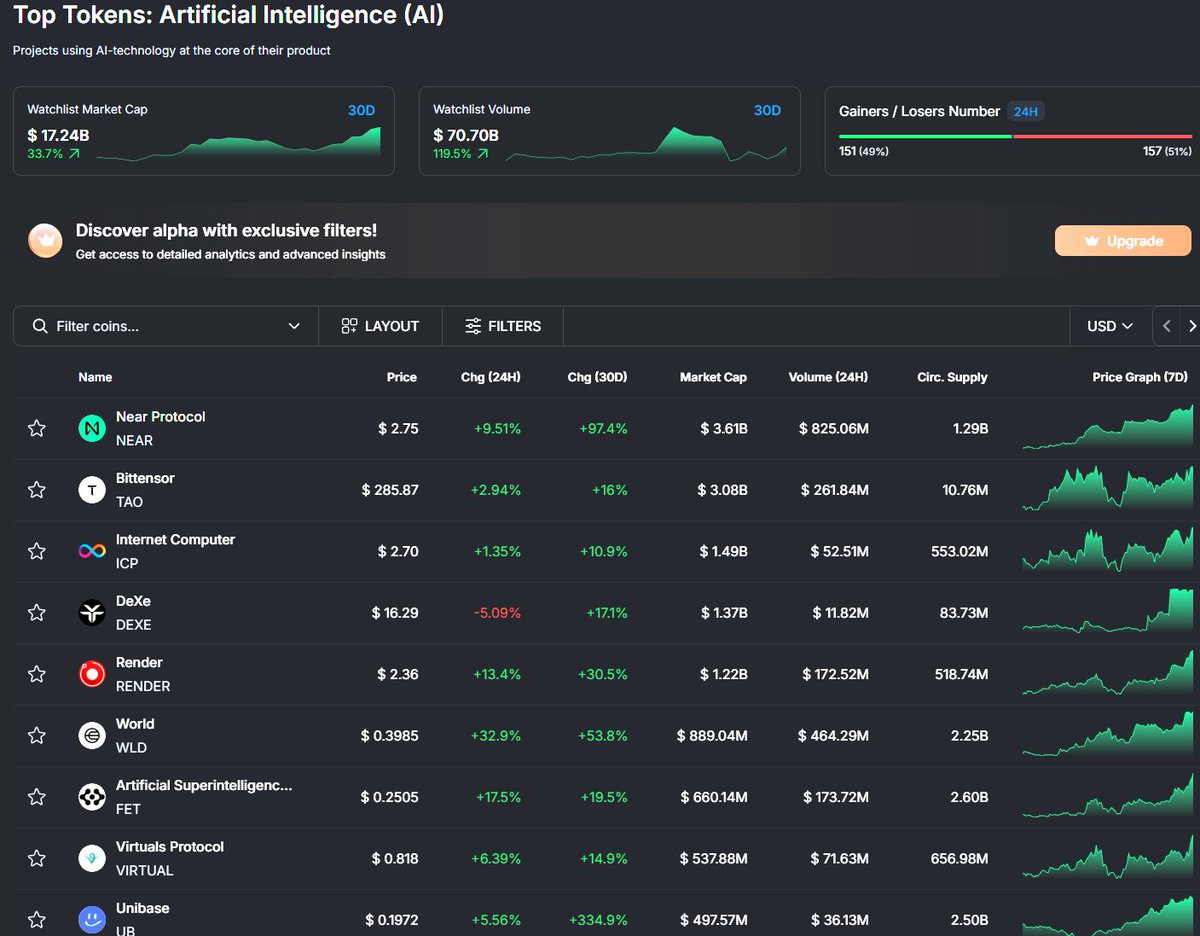The width and height of the screenshot is (1200, 936).
Task: Click the Render coin logo
Action: point(92,674)
